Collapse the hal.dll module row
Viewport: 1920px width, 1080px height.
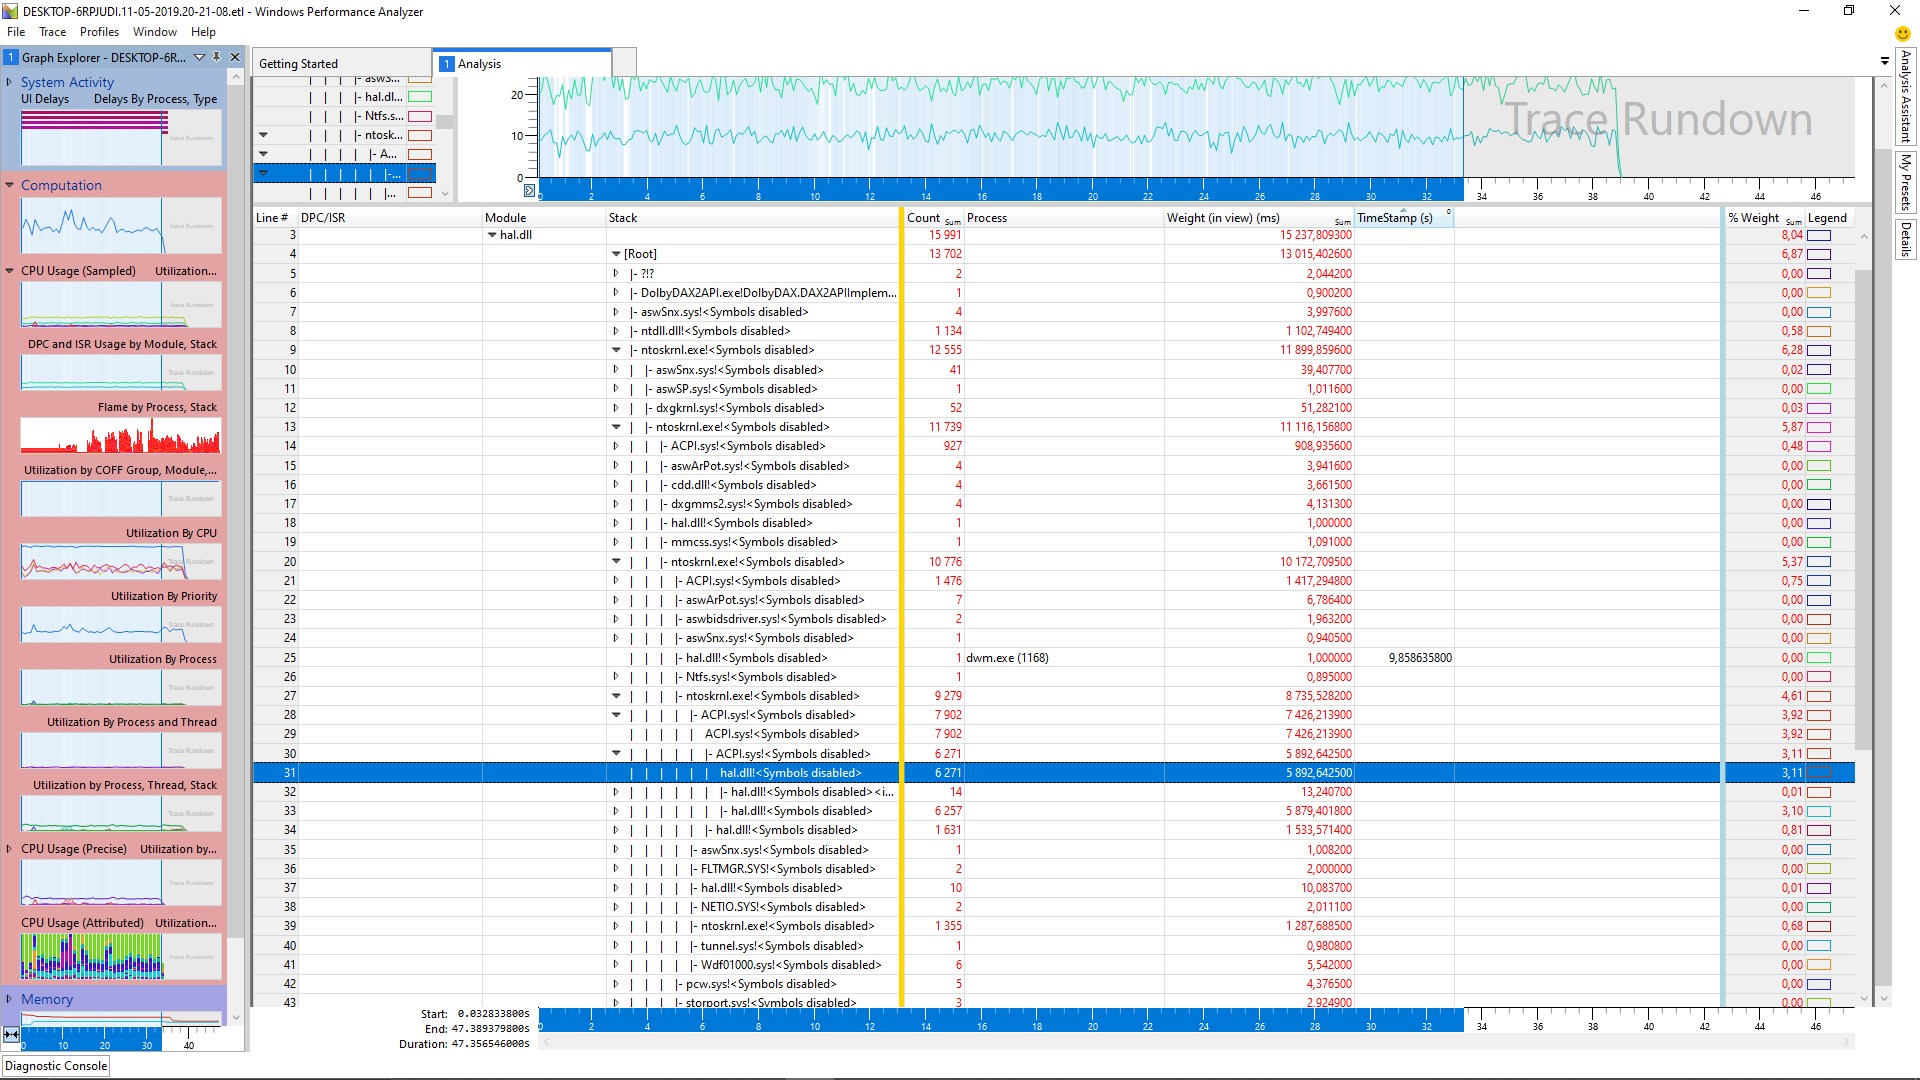(x=492, y=235)
